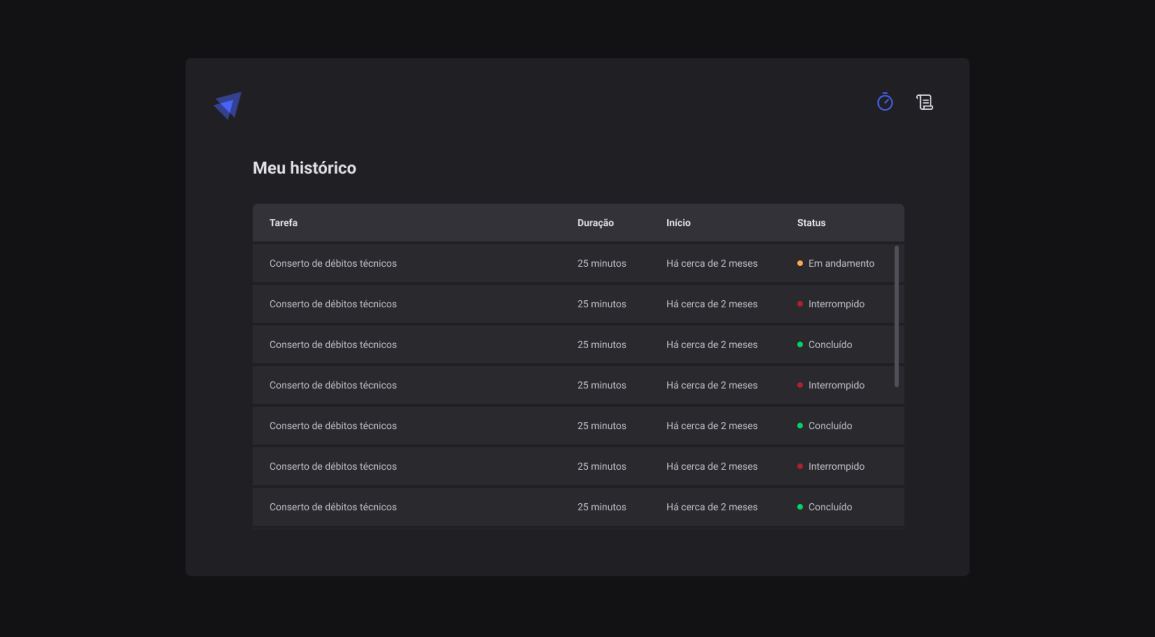This screenshot has height=637, width=1155.
Task: Click Concluído status in the last visible row
Action: click(830, 507)
